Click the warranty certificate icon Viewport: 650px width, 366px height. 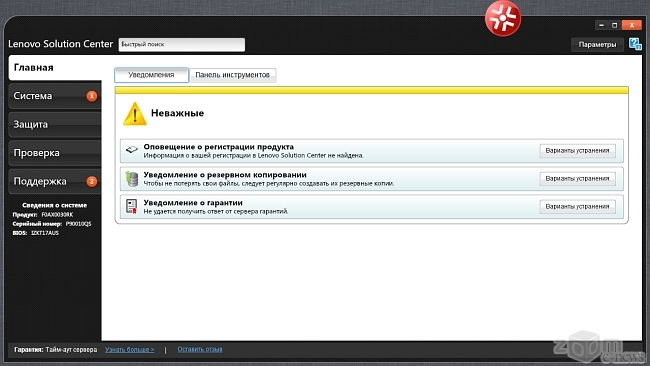tap(132, 206)
